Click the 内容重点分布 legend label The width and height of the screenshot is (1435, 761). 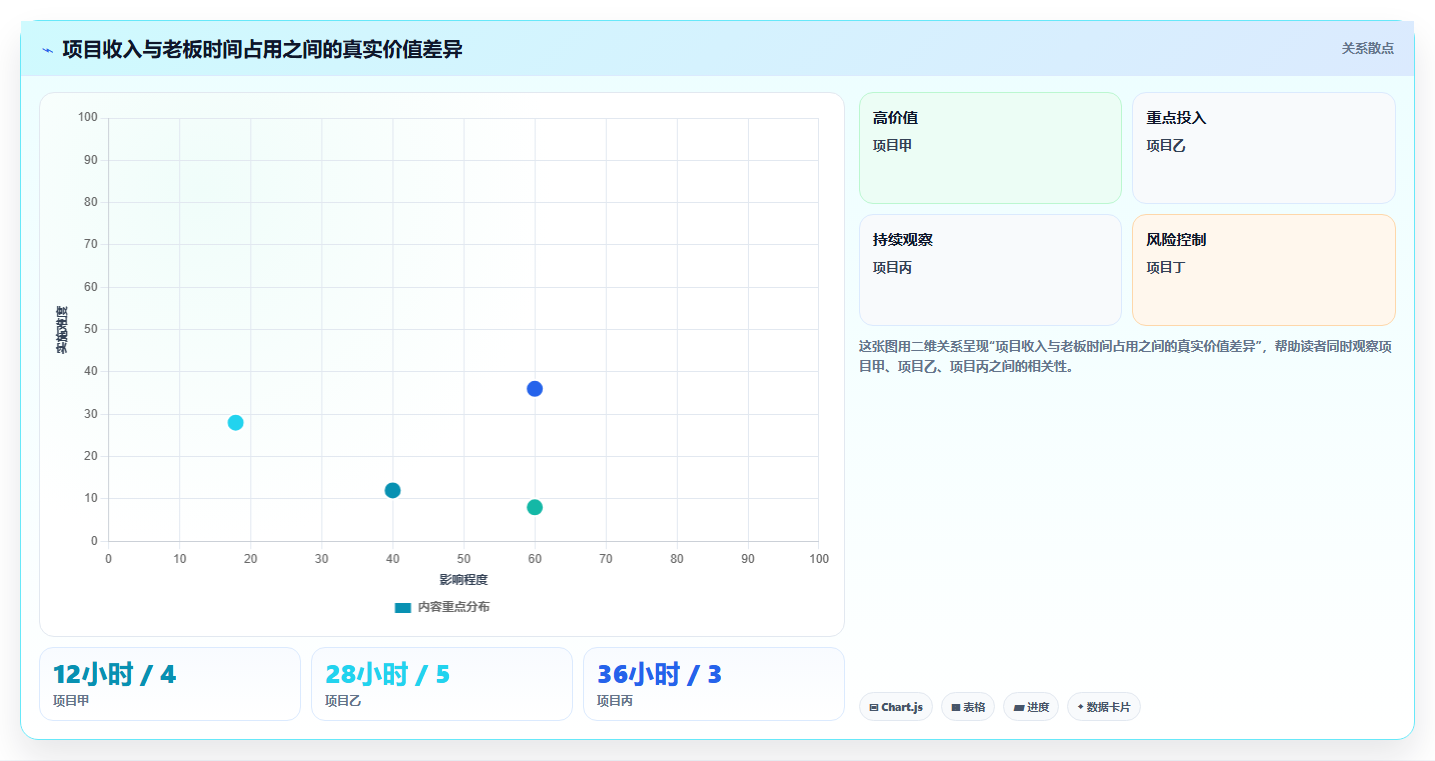click(453, 607)
